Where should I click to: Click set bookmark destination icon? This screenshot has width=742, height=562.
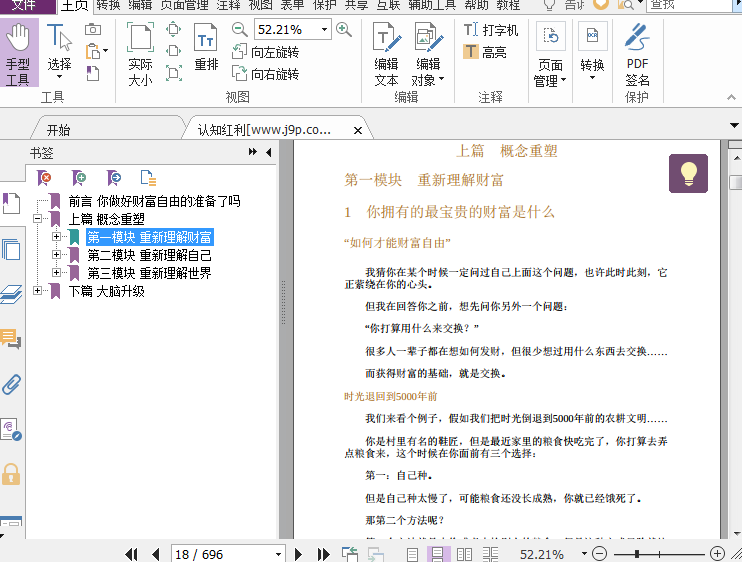point(114,178)
